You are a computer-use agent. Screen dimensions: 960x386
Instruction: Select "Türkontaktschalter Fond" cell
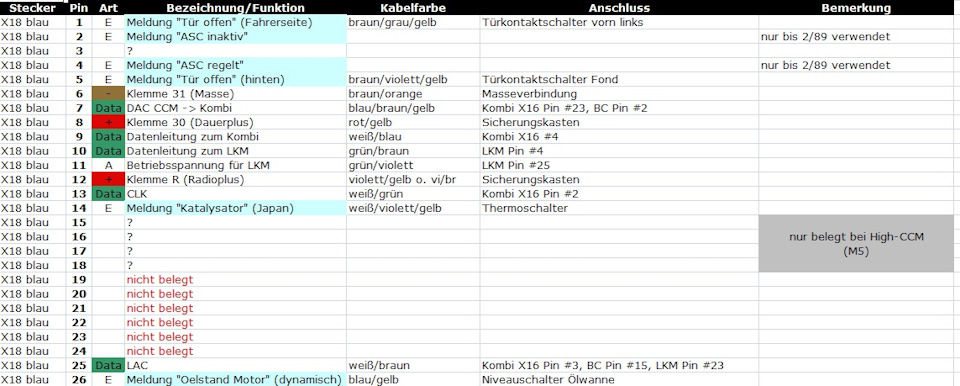(619, 80)
